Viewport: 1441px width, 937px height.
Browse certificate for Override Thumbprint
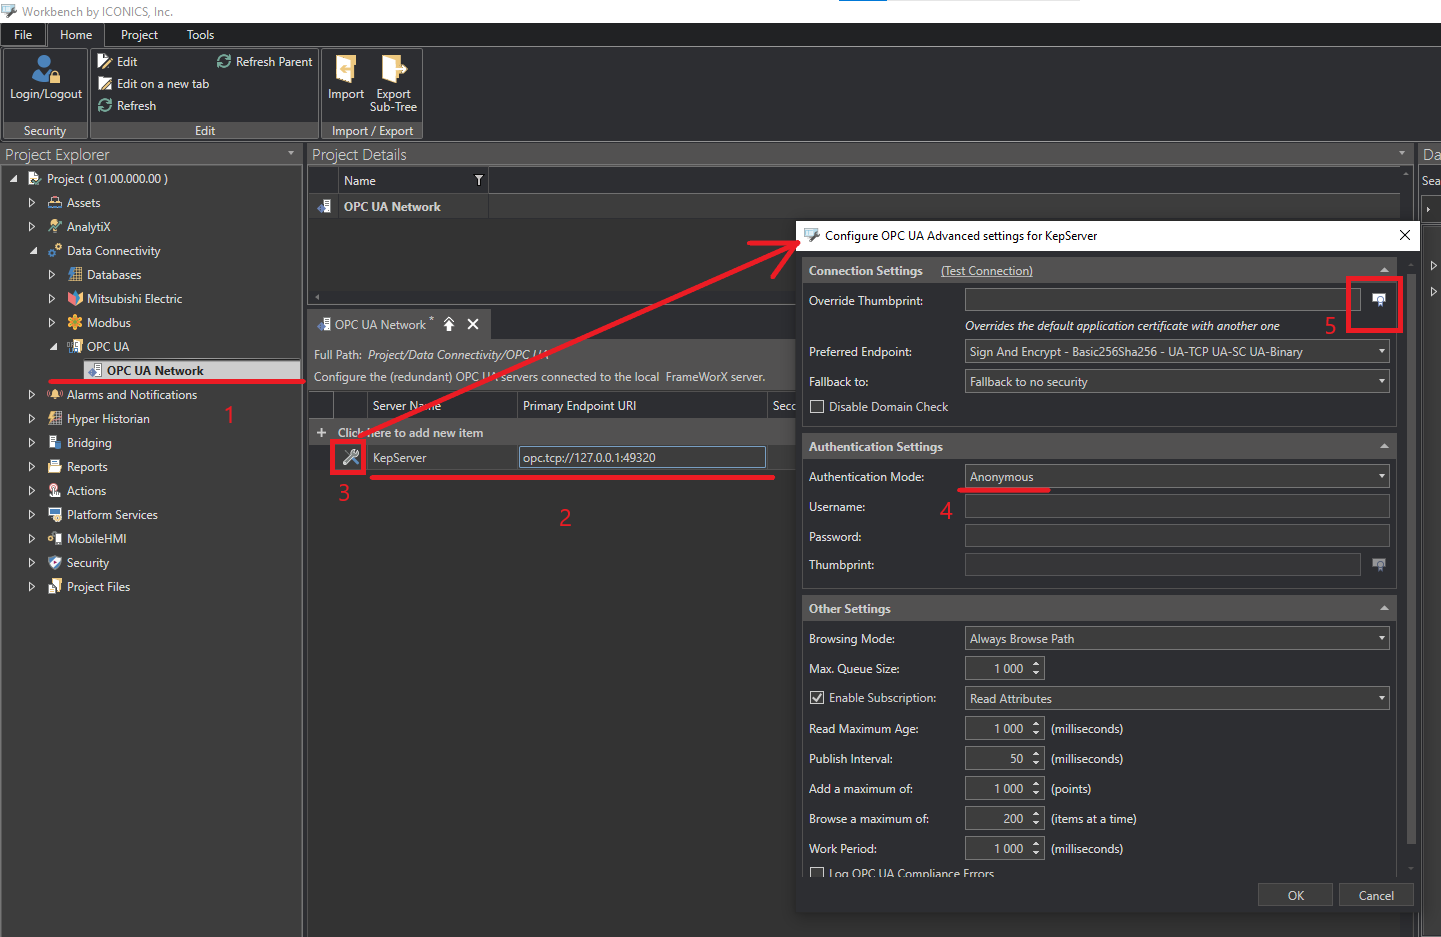click(1379, 300)
